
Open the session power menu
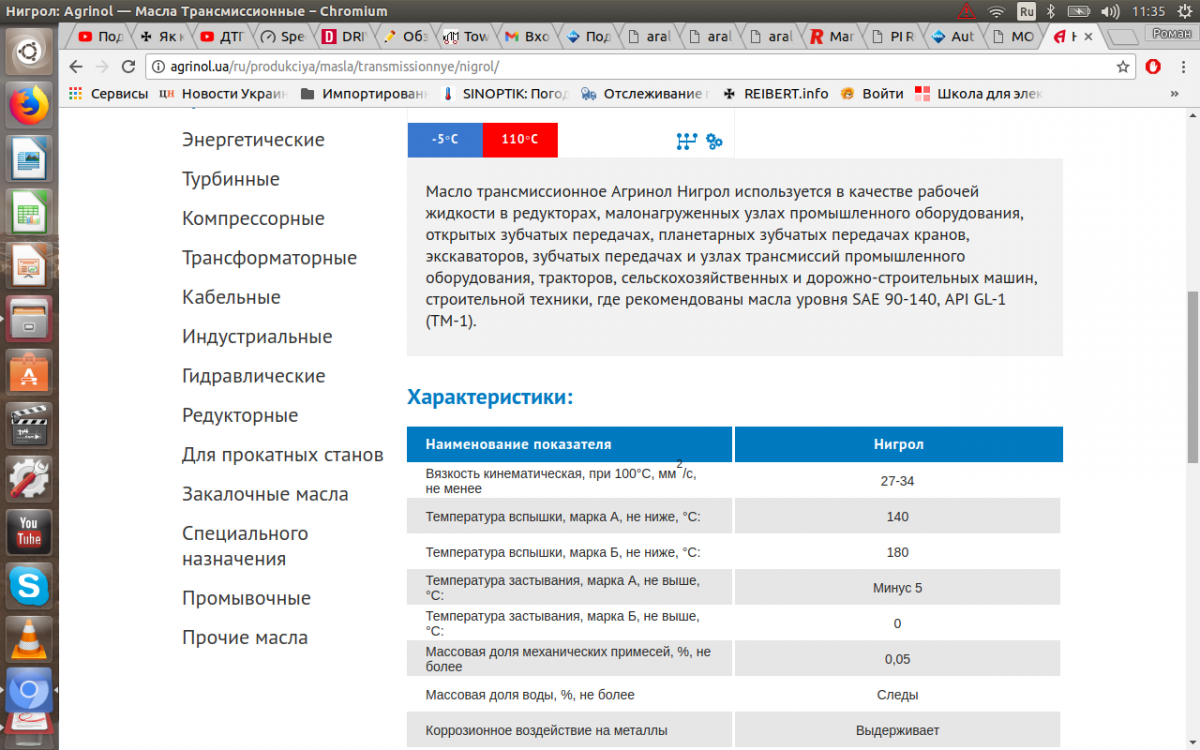[x=1183, y=12]
